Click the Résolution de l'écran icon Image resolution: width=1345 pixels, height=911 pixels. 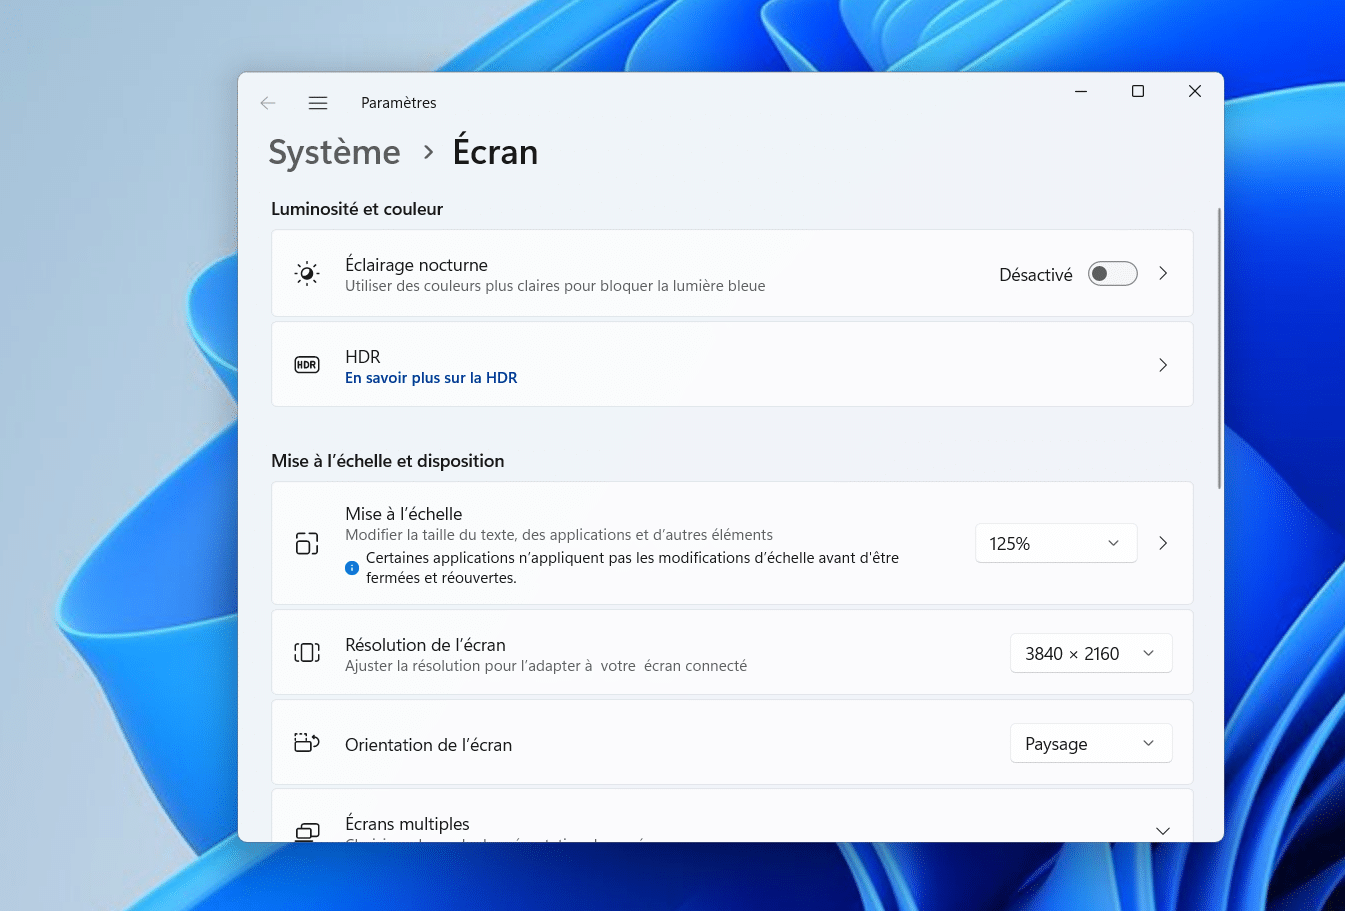click(307, 653)
